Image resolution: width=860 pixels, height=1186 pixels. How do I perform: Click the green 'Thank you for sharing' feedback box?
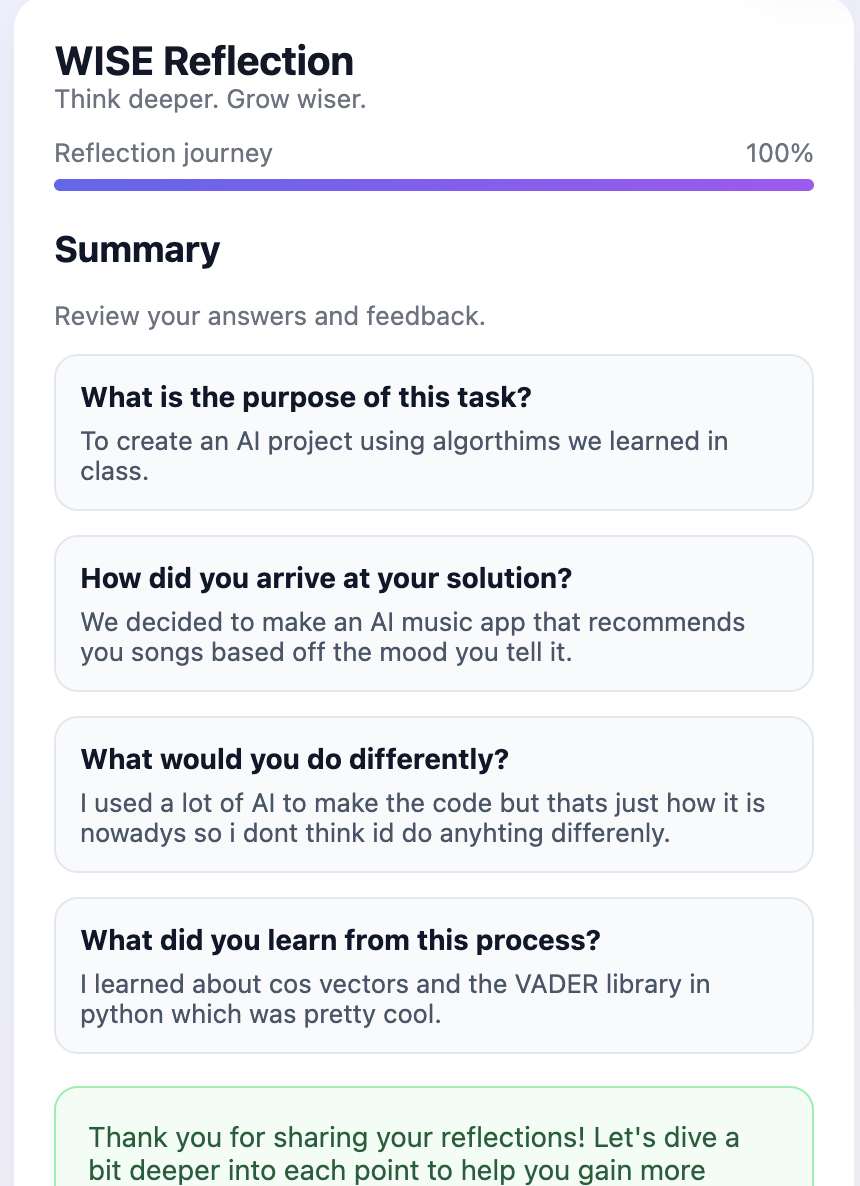click(433, 1140)
